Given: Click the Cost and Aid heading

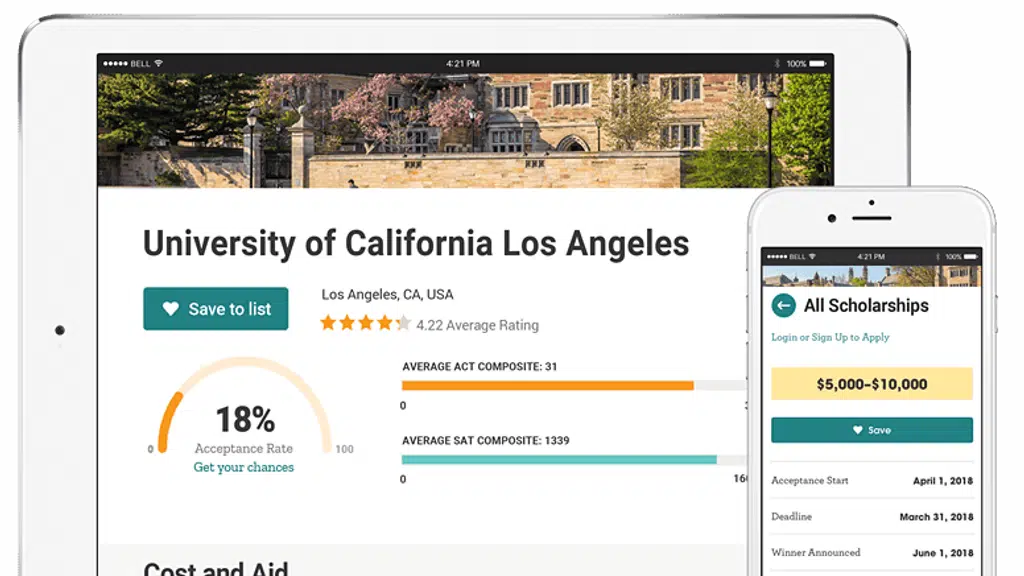Looking at the screenshot, I should [216, 568].
